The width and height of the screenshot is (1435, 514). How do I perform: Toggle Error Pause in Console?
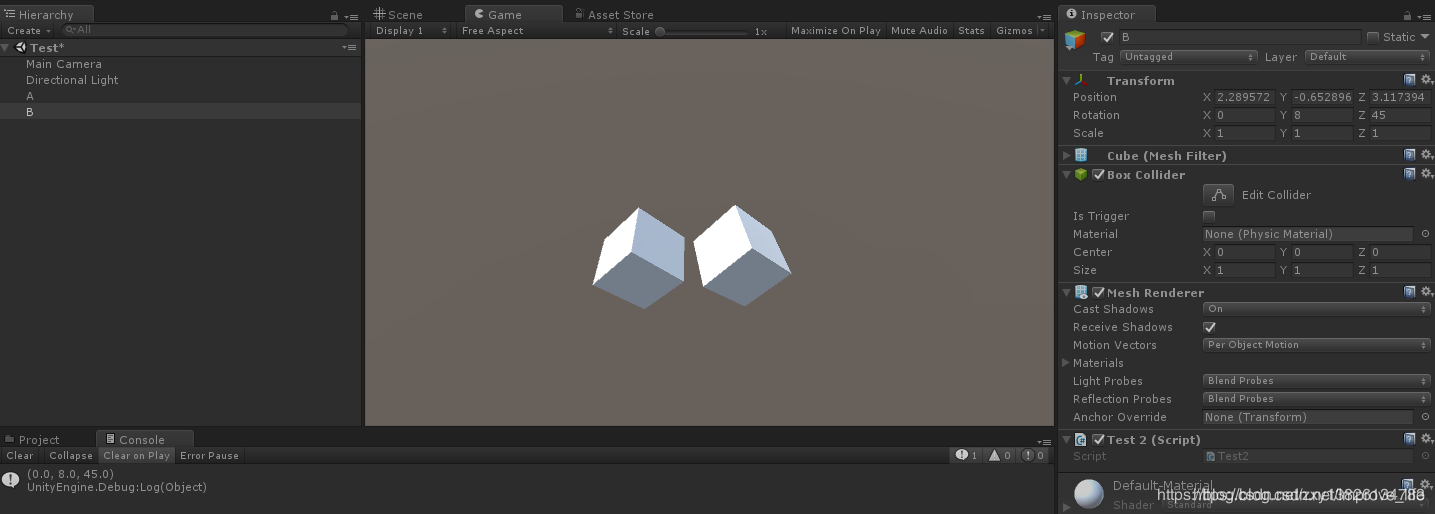(210, 455)
